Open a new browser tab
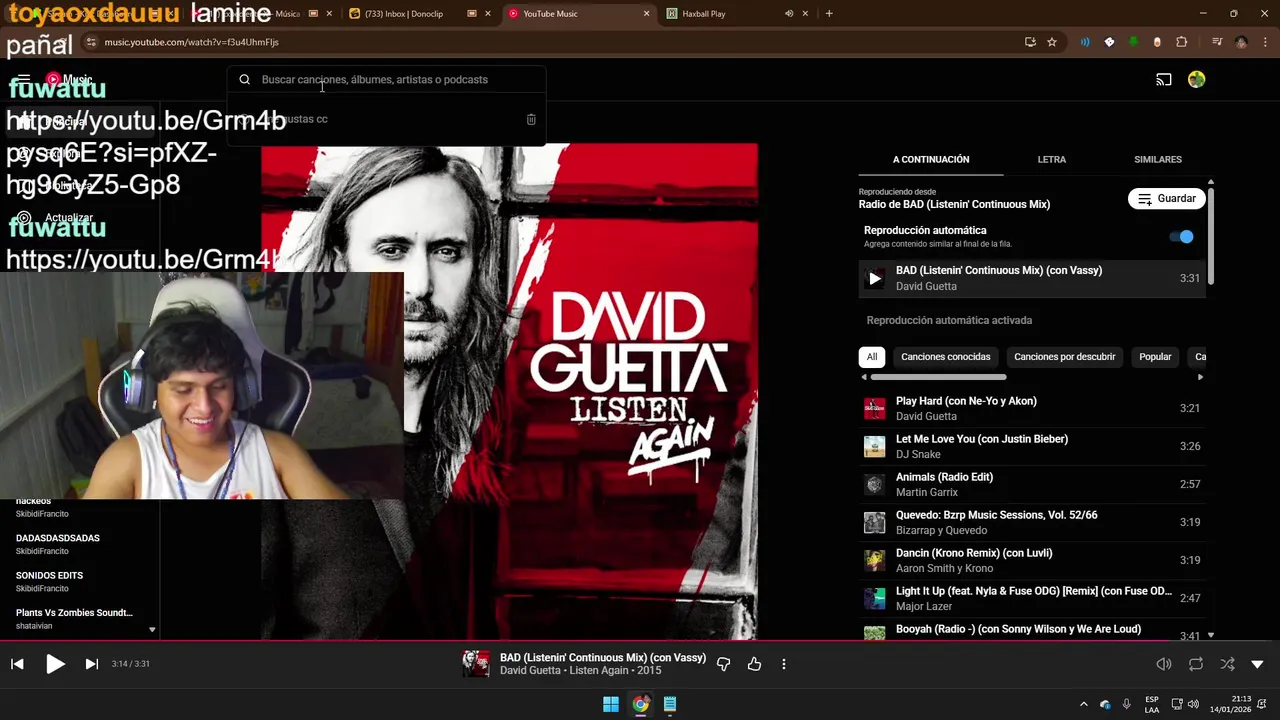1280x720 pixels. 829,14
